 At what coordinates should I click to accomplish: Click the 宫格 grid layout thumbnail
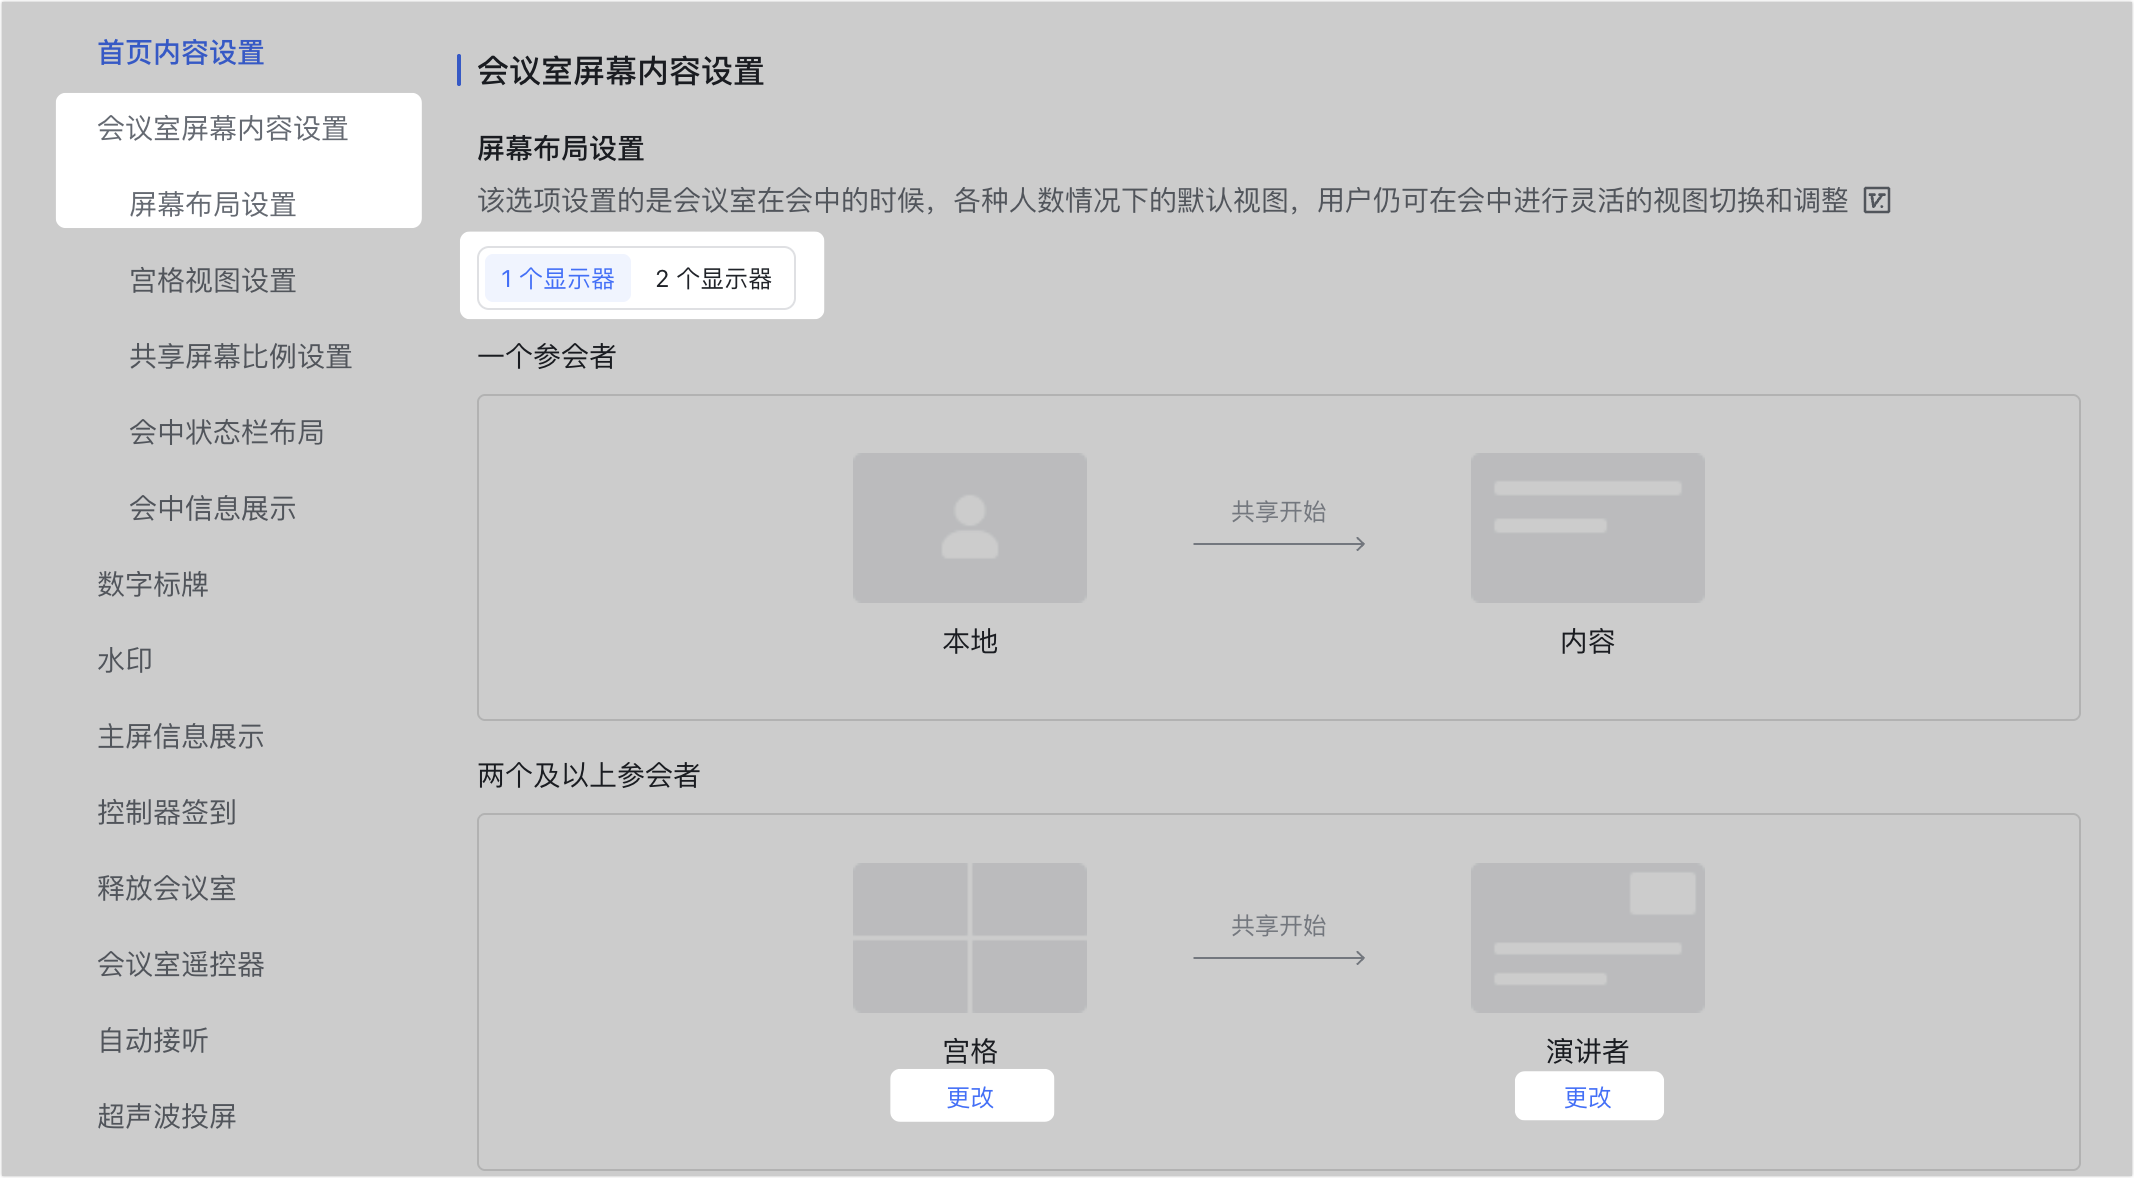click(x=969, y=938)
